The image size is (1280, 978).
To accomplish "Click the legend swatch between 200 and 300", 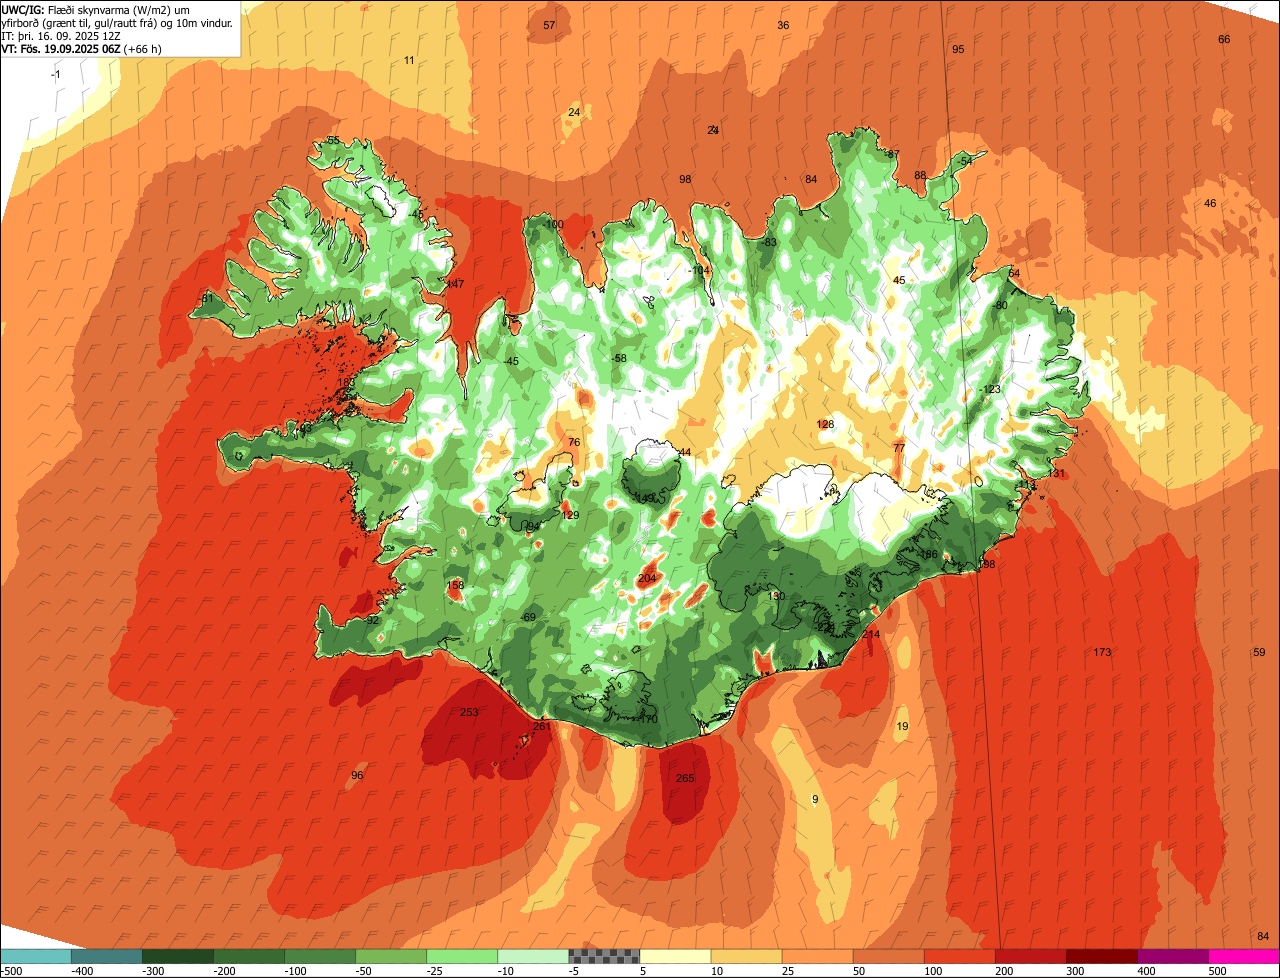I will tap(1030, 956).
